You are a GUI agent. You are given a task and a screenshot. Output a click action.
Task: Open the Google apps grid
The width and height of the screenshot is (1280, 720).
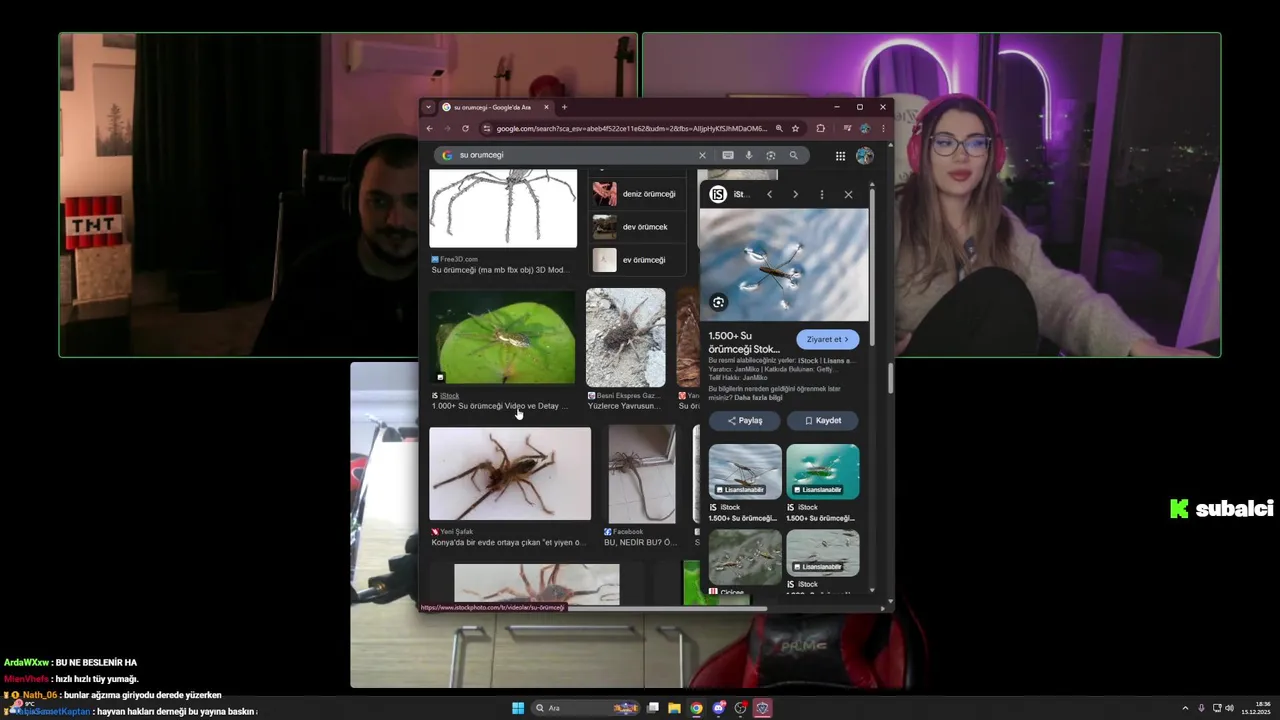point(840,155)
